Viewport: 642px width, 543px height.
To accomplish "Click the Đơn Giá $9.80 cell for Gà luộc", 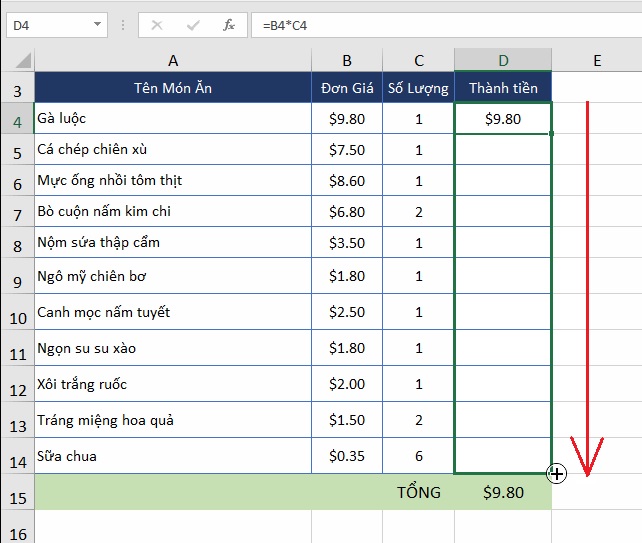I will click(x=347, y=118).
